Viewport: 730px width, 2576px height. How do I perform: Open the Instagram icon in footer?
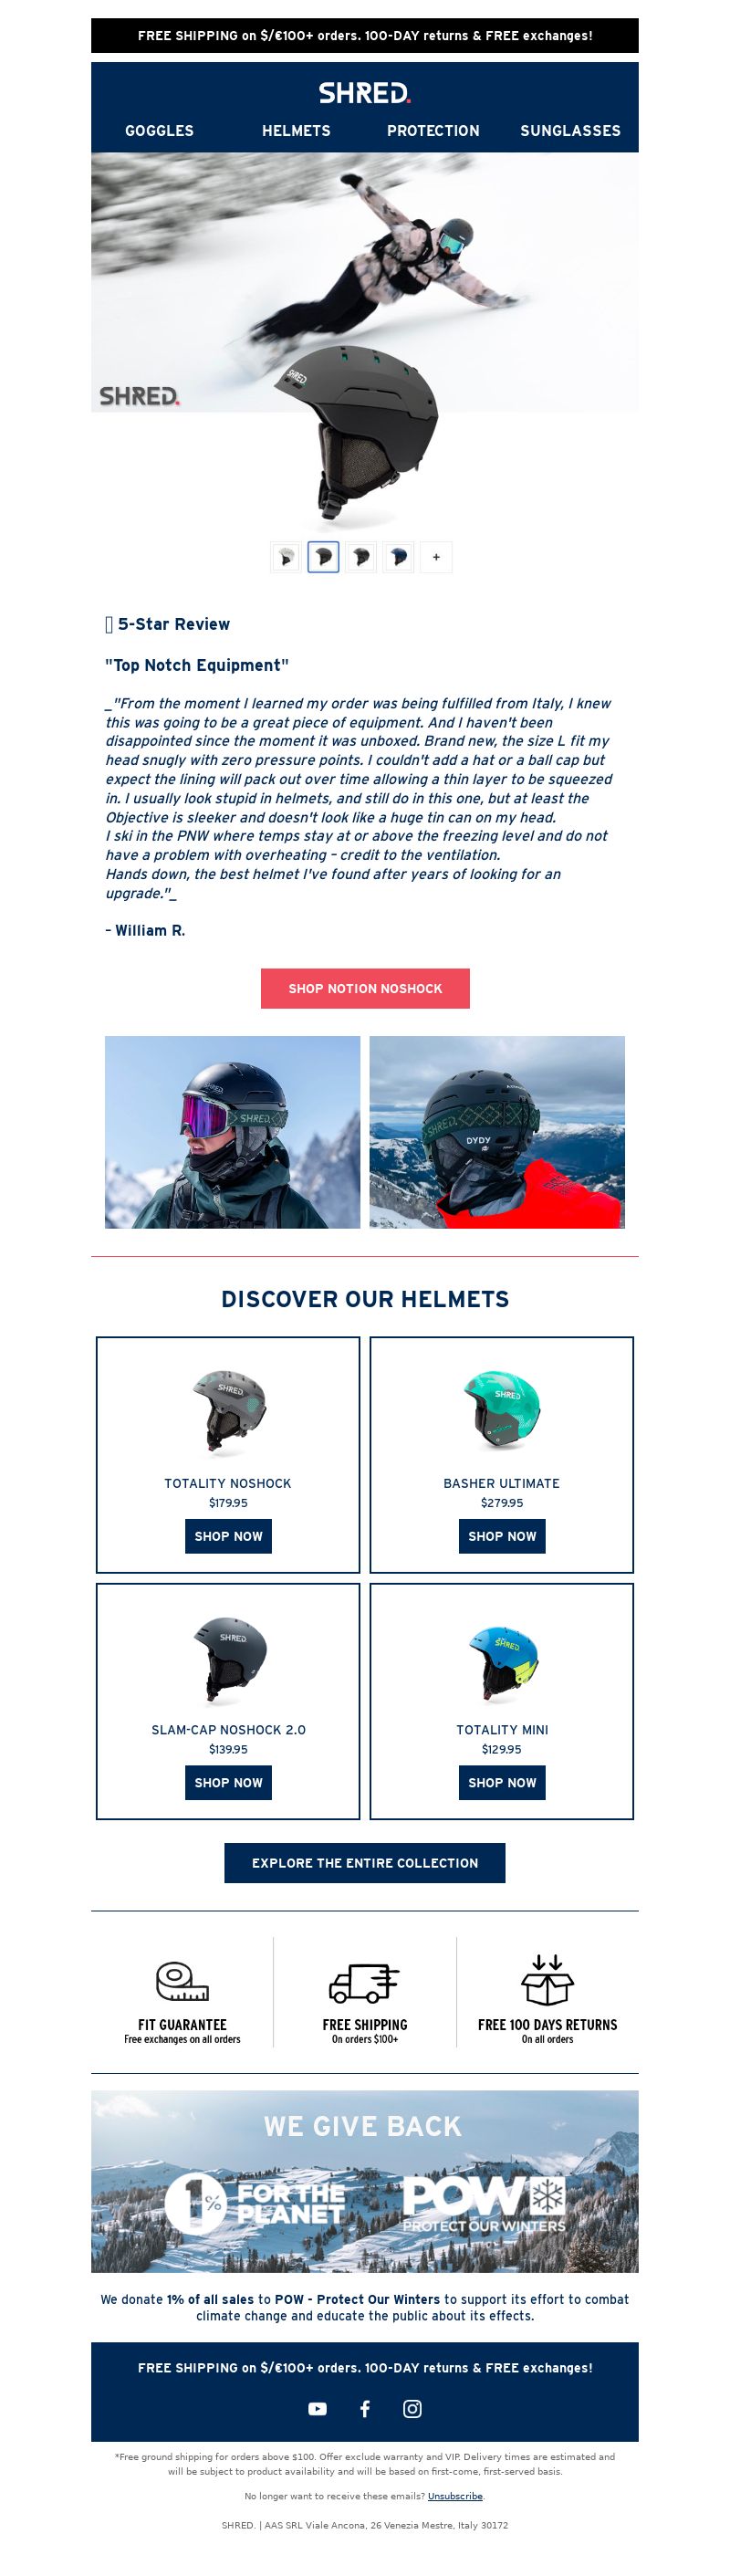412,2409
